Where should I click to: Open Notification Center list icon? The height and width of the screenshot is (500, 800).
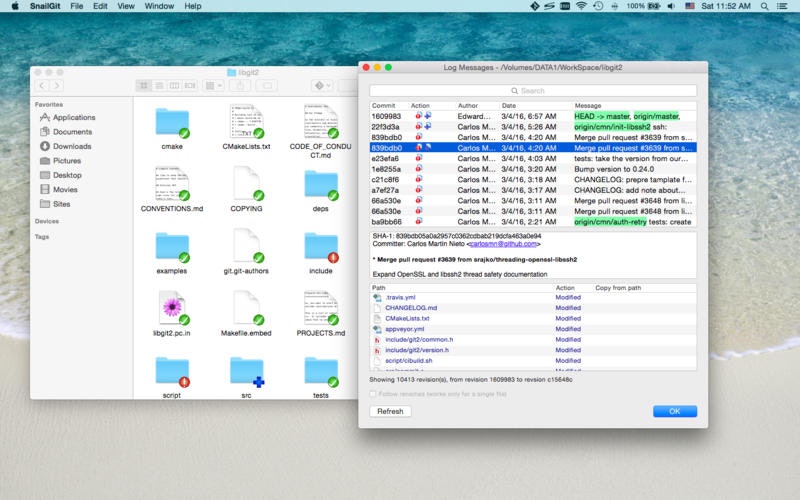click(782, 6)
